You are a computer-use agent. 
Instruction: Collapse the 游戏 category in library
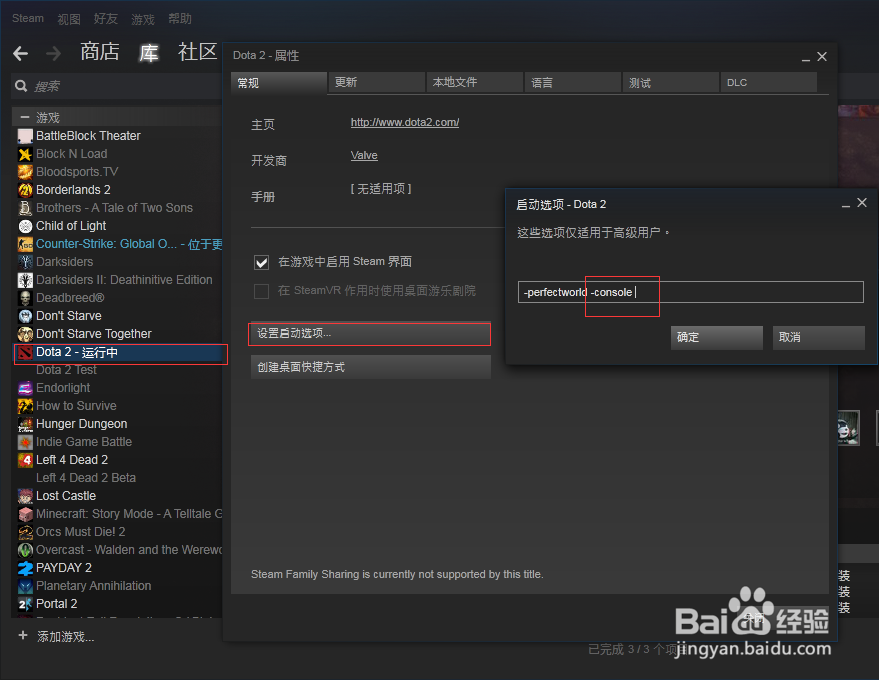click(x=25, y=117)
